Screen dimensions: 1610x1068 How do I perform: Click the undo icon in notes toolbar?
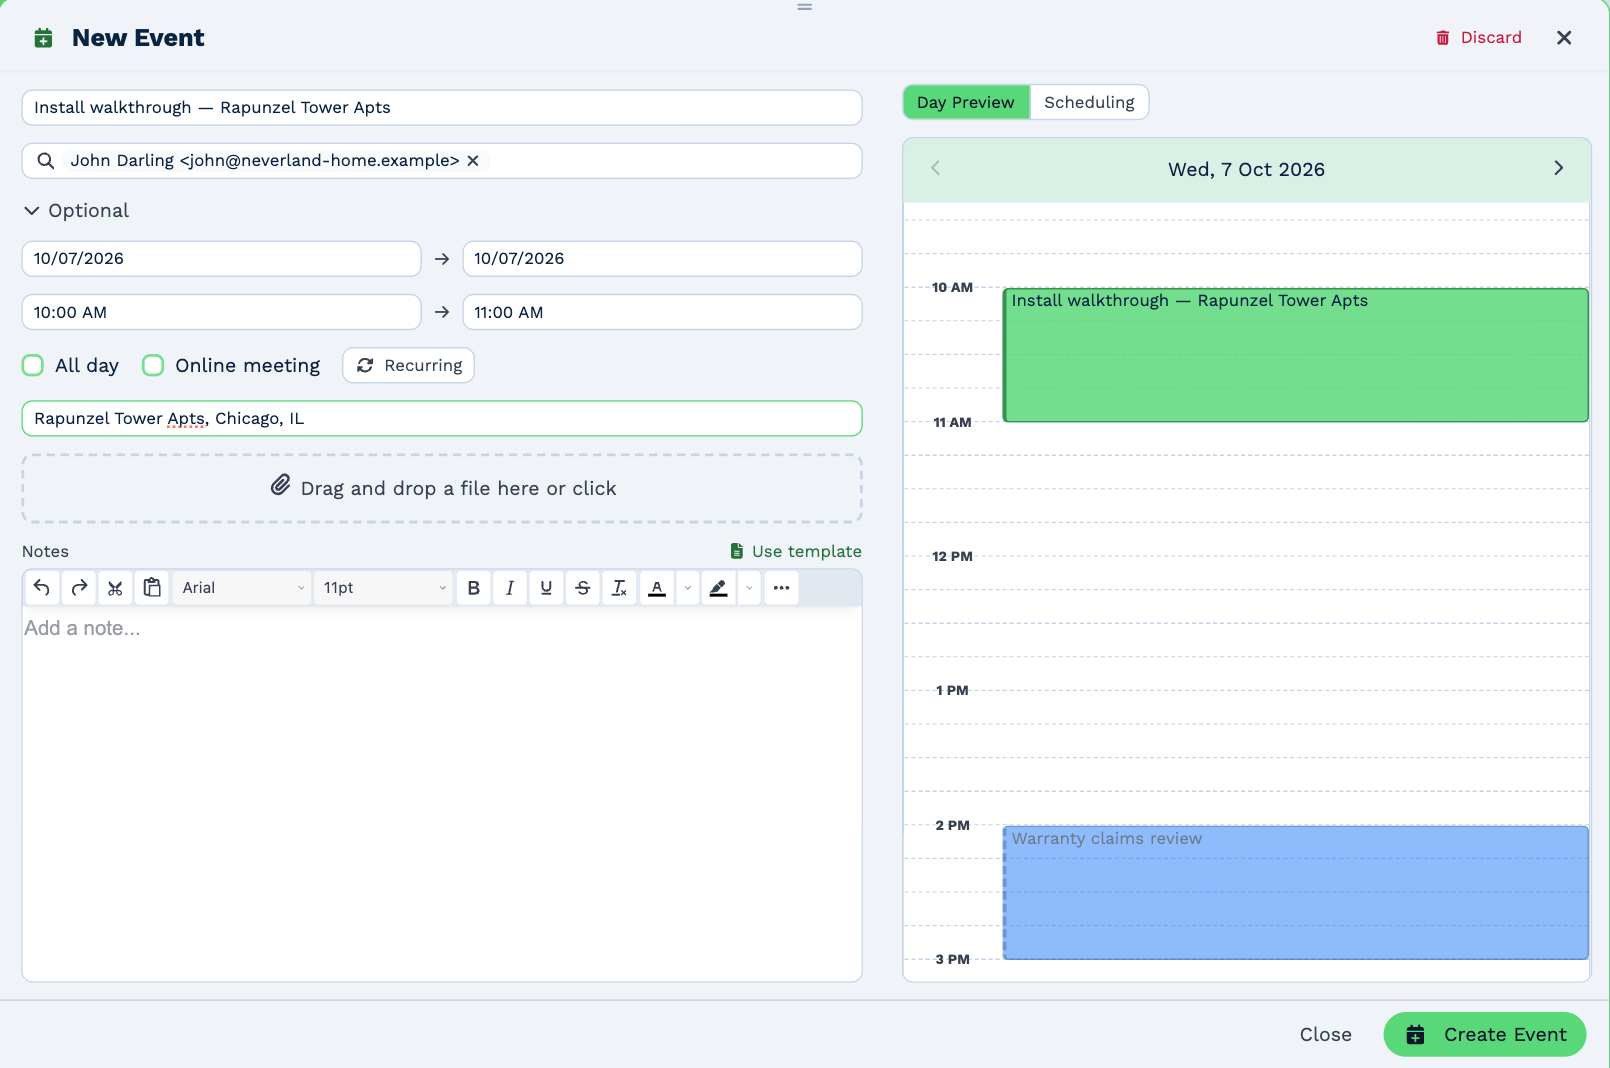tap(42, 588)
